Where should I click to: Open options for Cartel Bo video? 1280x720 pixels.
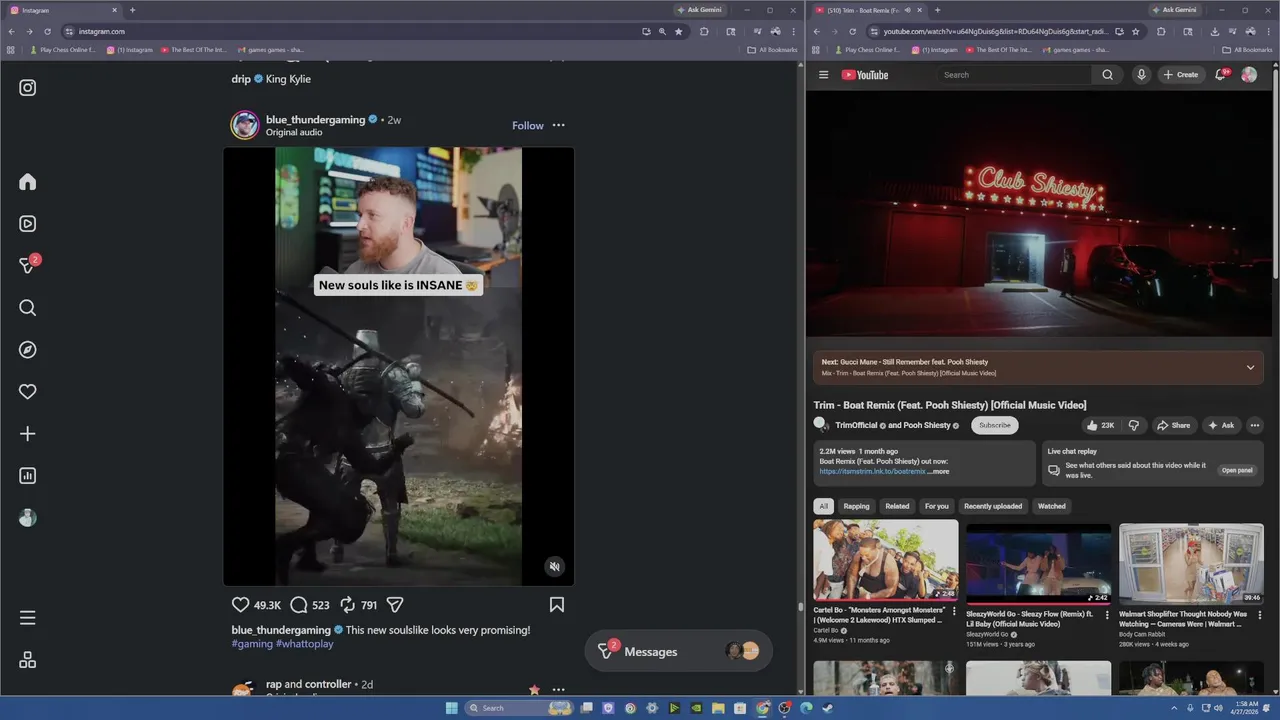954,611
